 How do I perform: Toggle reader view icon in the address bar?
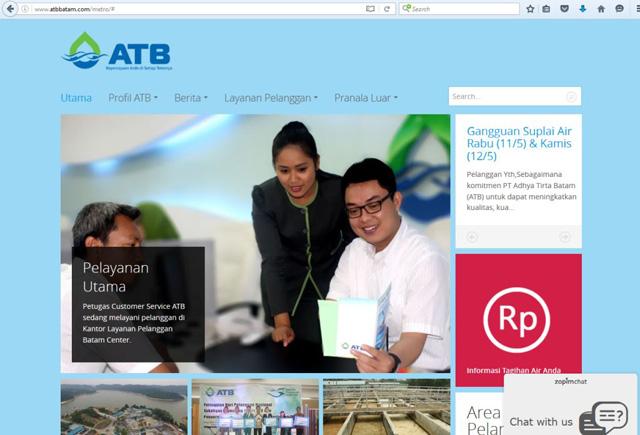coord(370,9)
